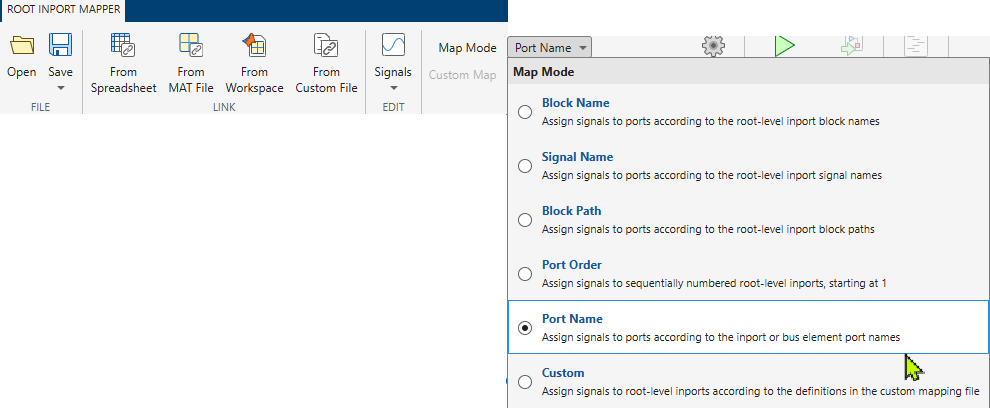Expand the Save dropdown arrow
This screenshot has width=990, height=408.
click(x=61, y=88)
